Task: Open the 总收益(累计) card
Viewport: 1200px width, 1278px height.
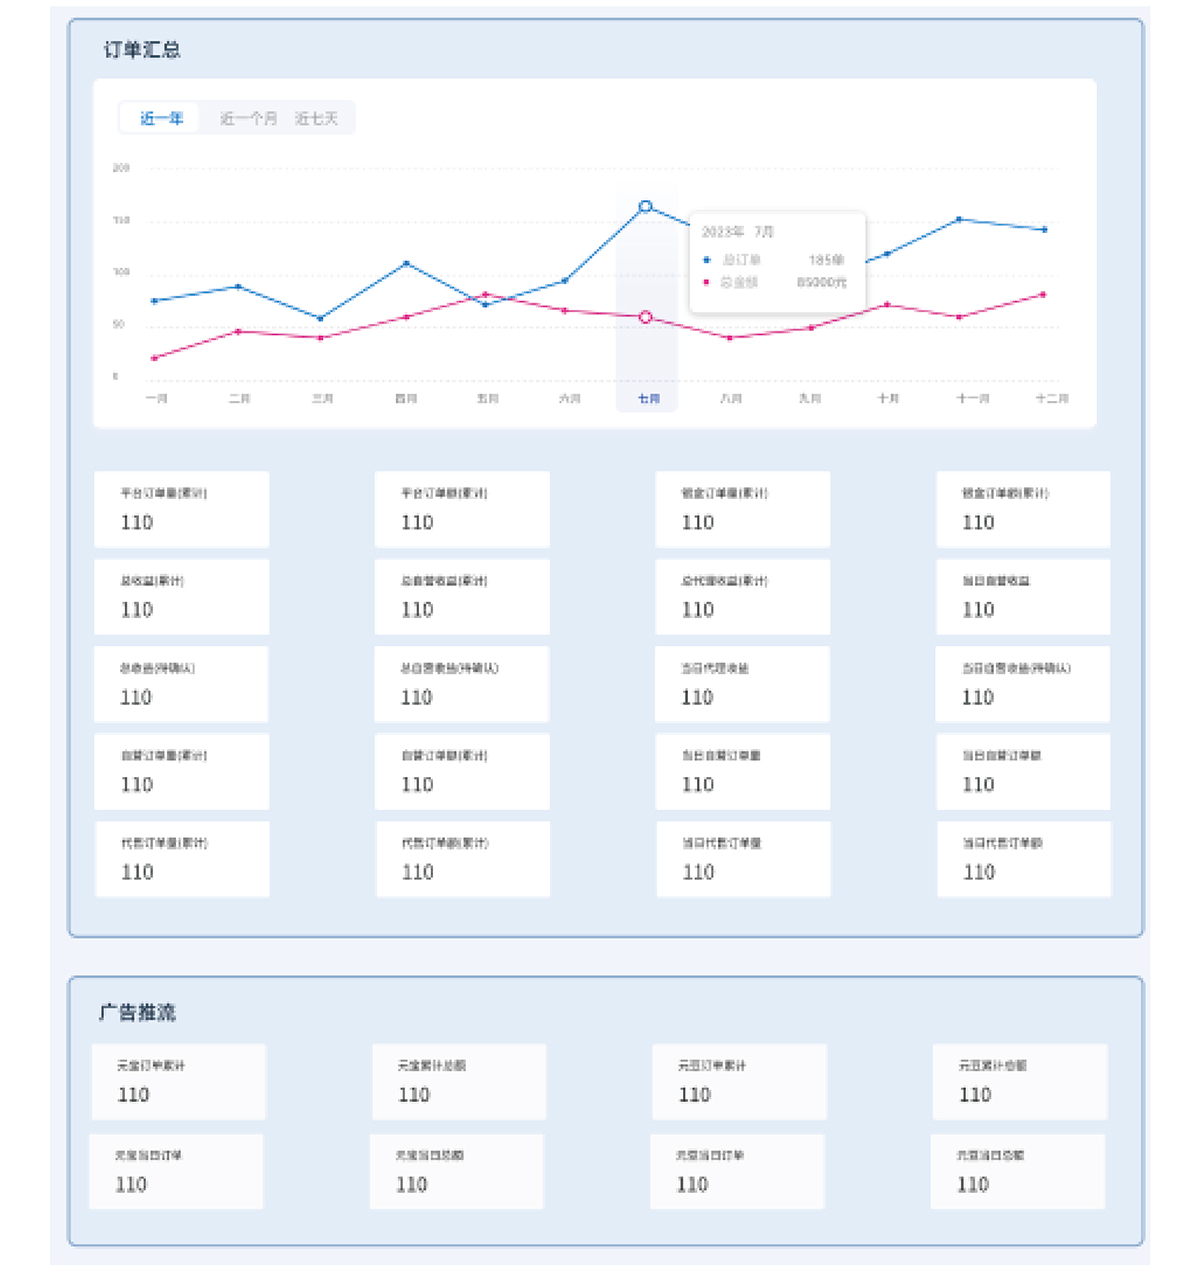Action: (x=181, y=597)
